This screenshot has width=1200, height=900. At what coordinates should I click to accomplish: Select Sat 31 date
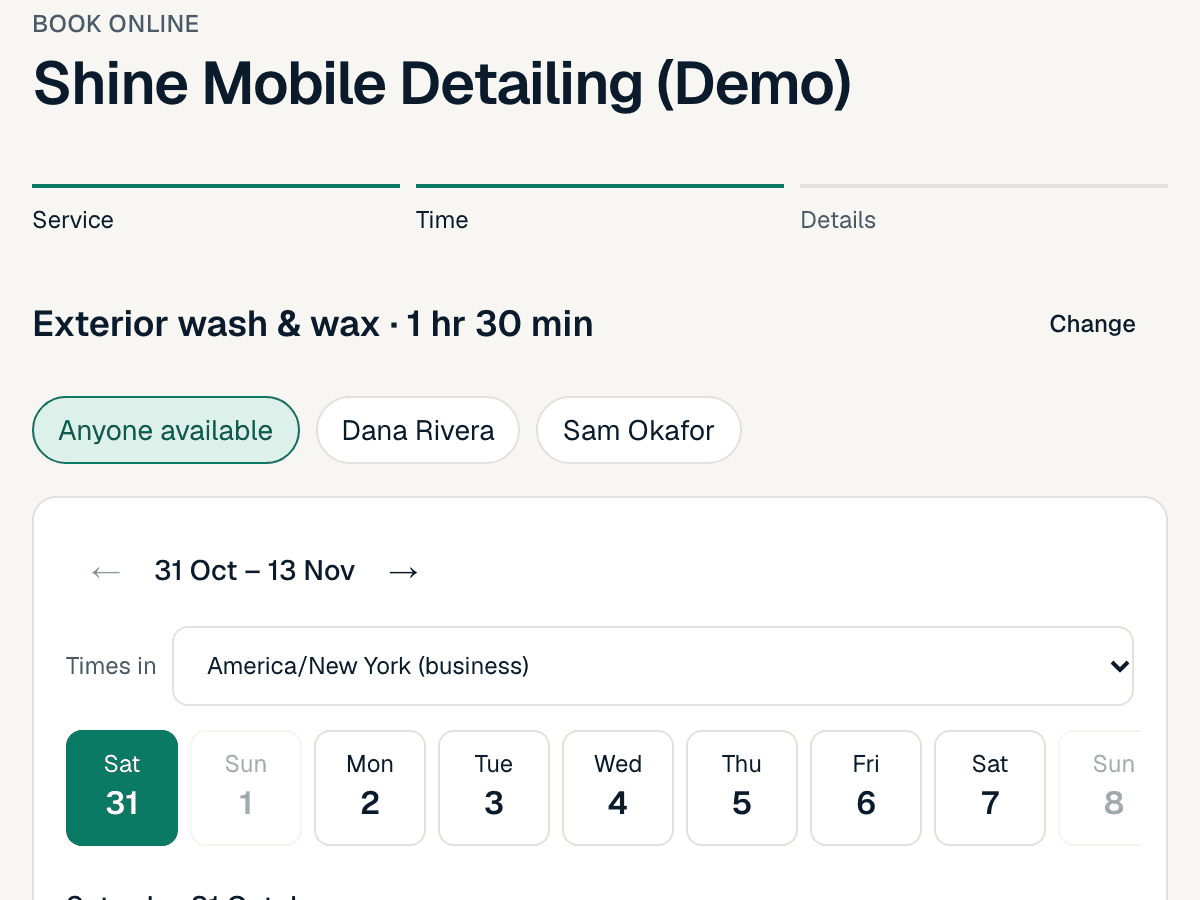pyautogui.click(x=122, y=788)
